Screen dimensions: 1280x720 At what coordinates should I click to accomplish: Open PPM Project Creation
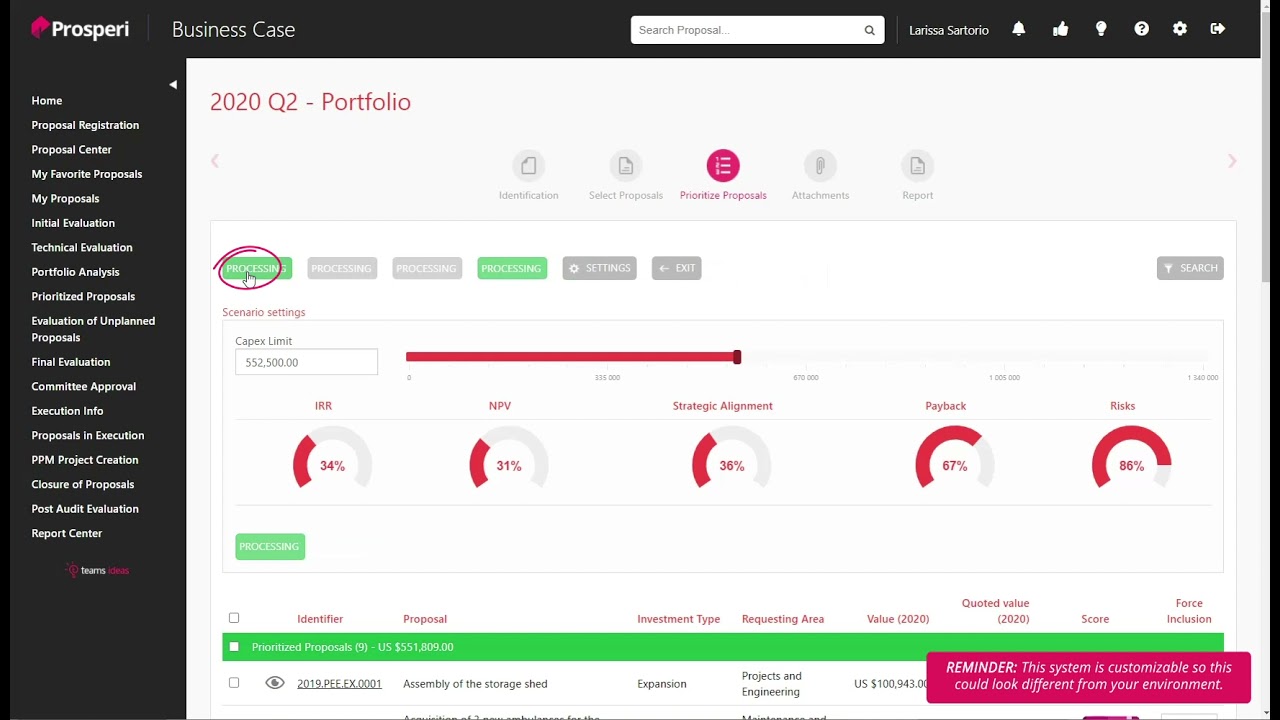point(85,460)
